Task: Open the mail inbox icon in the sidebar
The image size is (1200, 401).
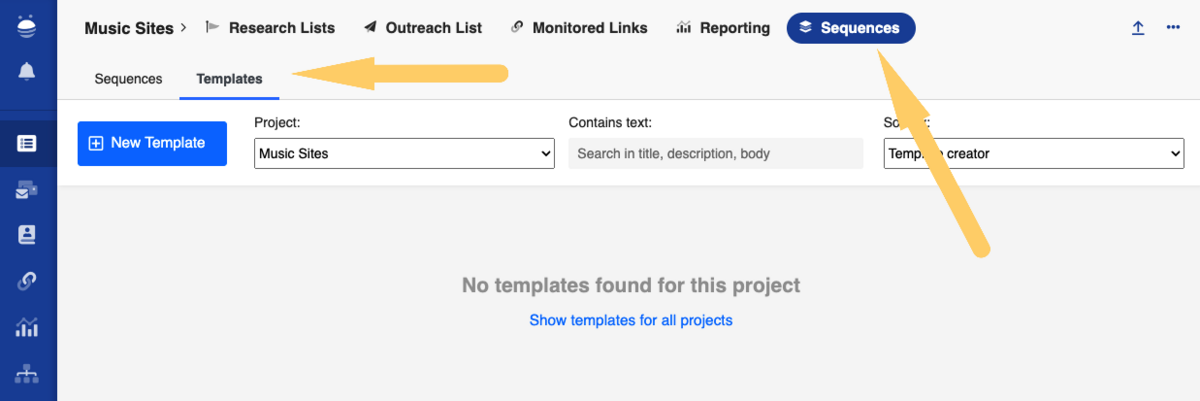Action: pos(27,189)
